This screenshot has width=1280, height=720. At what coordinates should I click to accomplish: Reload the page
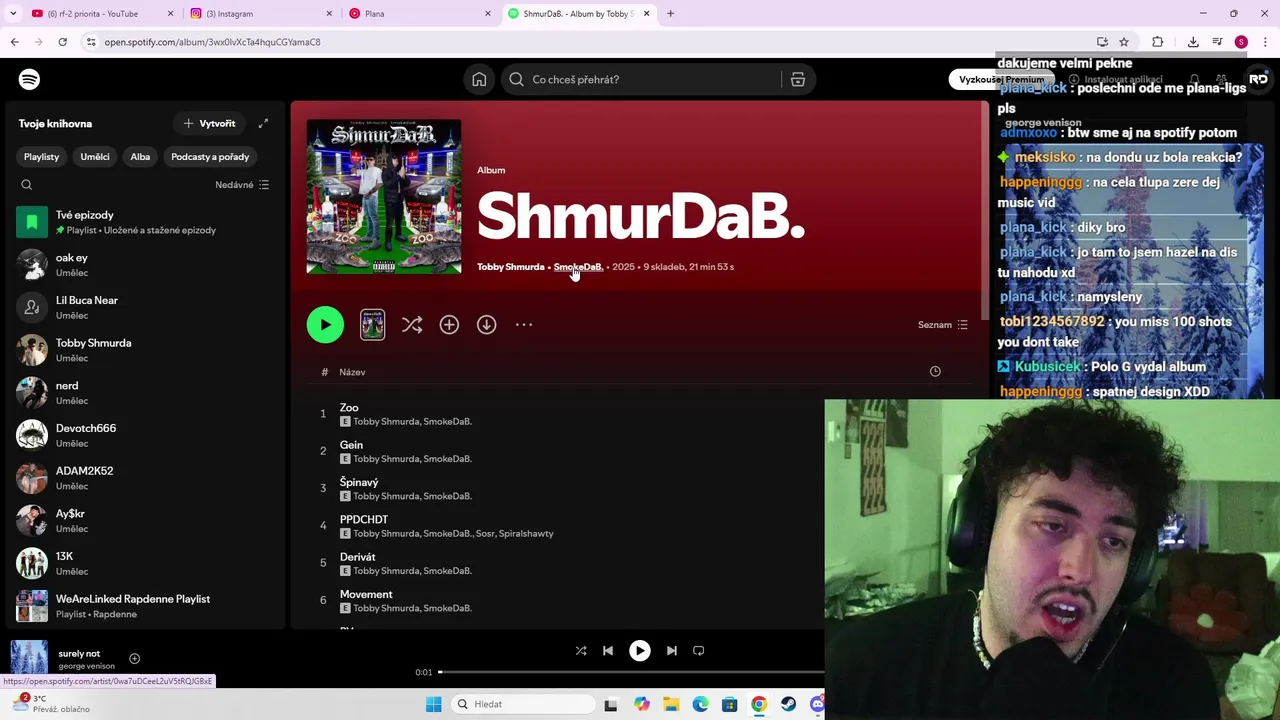[x=62, y=42]
